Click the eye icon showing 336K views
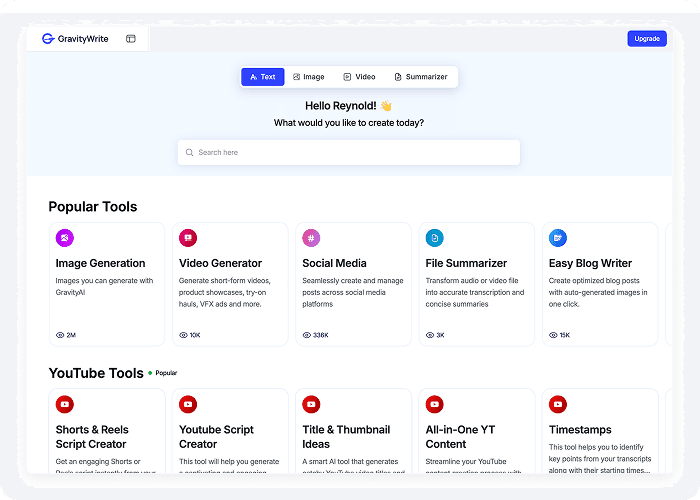The width and height of the screenshot is (700, 500). [x=306, y=335]
